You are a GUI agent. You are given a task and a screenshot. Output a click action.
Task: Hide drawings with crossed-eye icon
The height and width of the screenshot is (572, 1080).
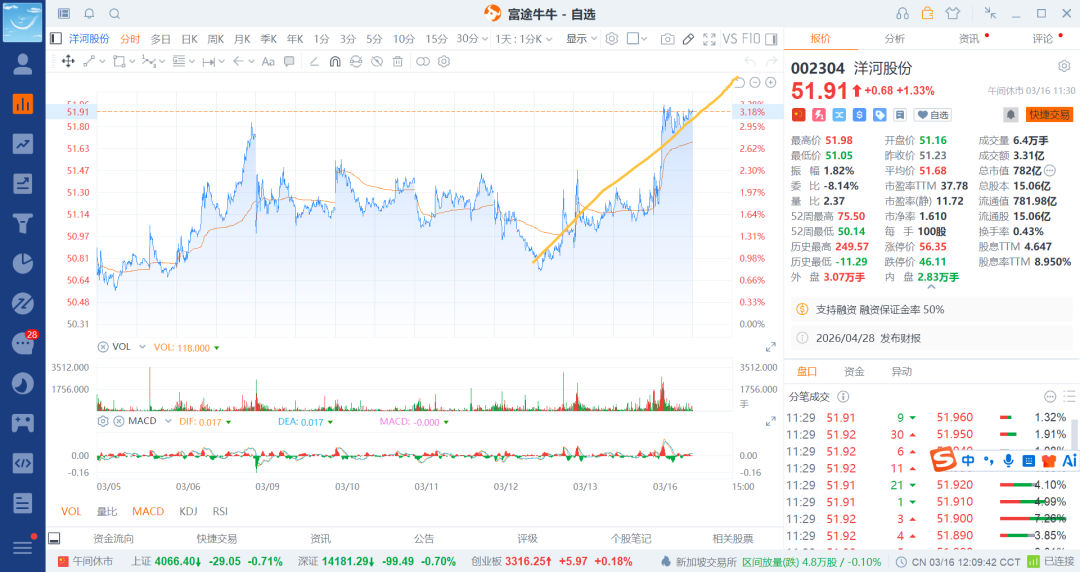(x=377, y=61)
